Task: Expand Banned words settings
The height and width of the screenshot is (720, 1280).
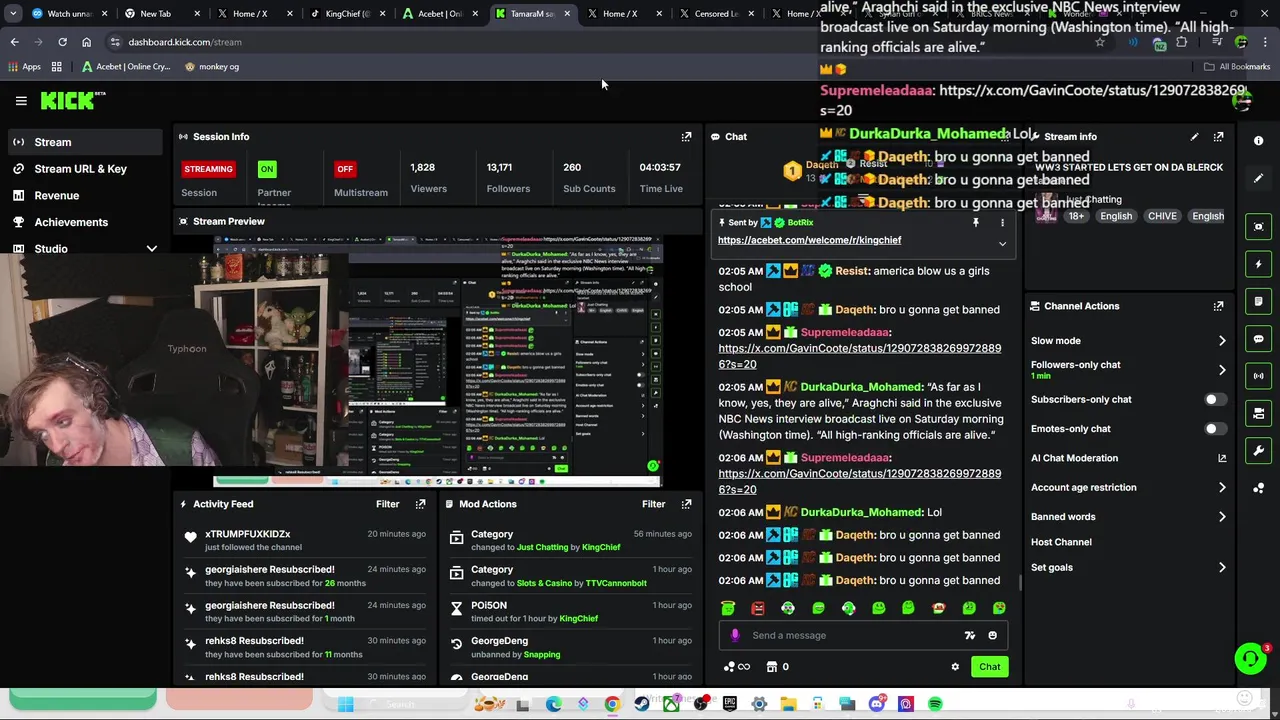Action: click(1222, 517)
